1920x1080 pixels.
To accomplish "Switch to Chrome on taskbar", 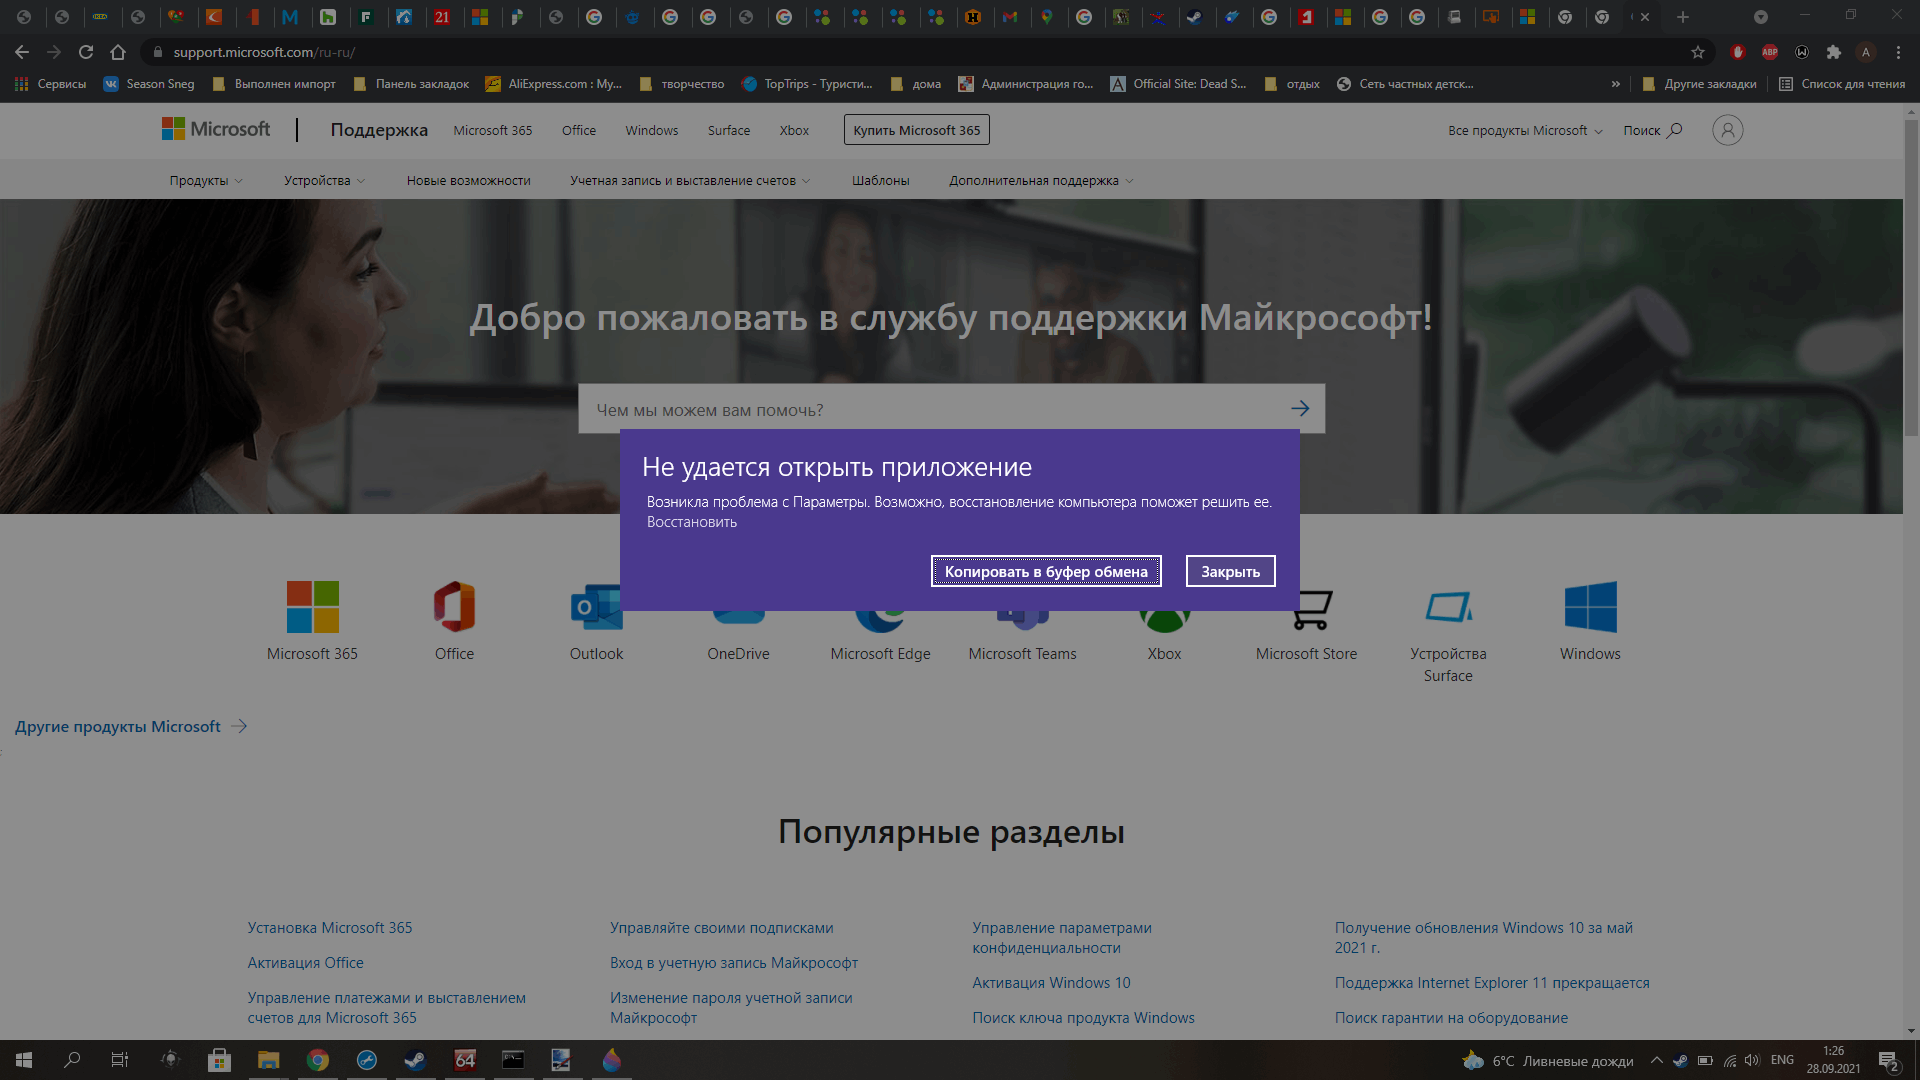I will pyautogui.click(x=317, y=1060).
